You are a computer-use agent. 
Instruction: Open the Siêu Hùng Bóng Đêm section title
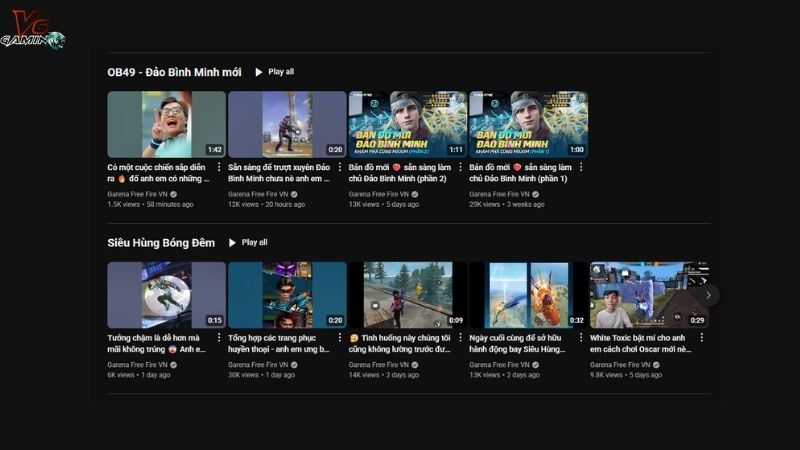(x=161, y=243)
